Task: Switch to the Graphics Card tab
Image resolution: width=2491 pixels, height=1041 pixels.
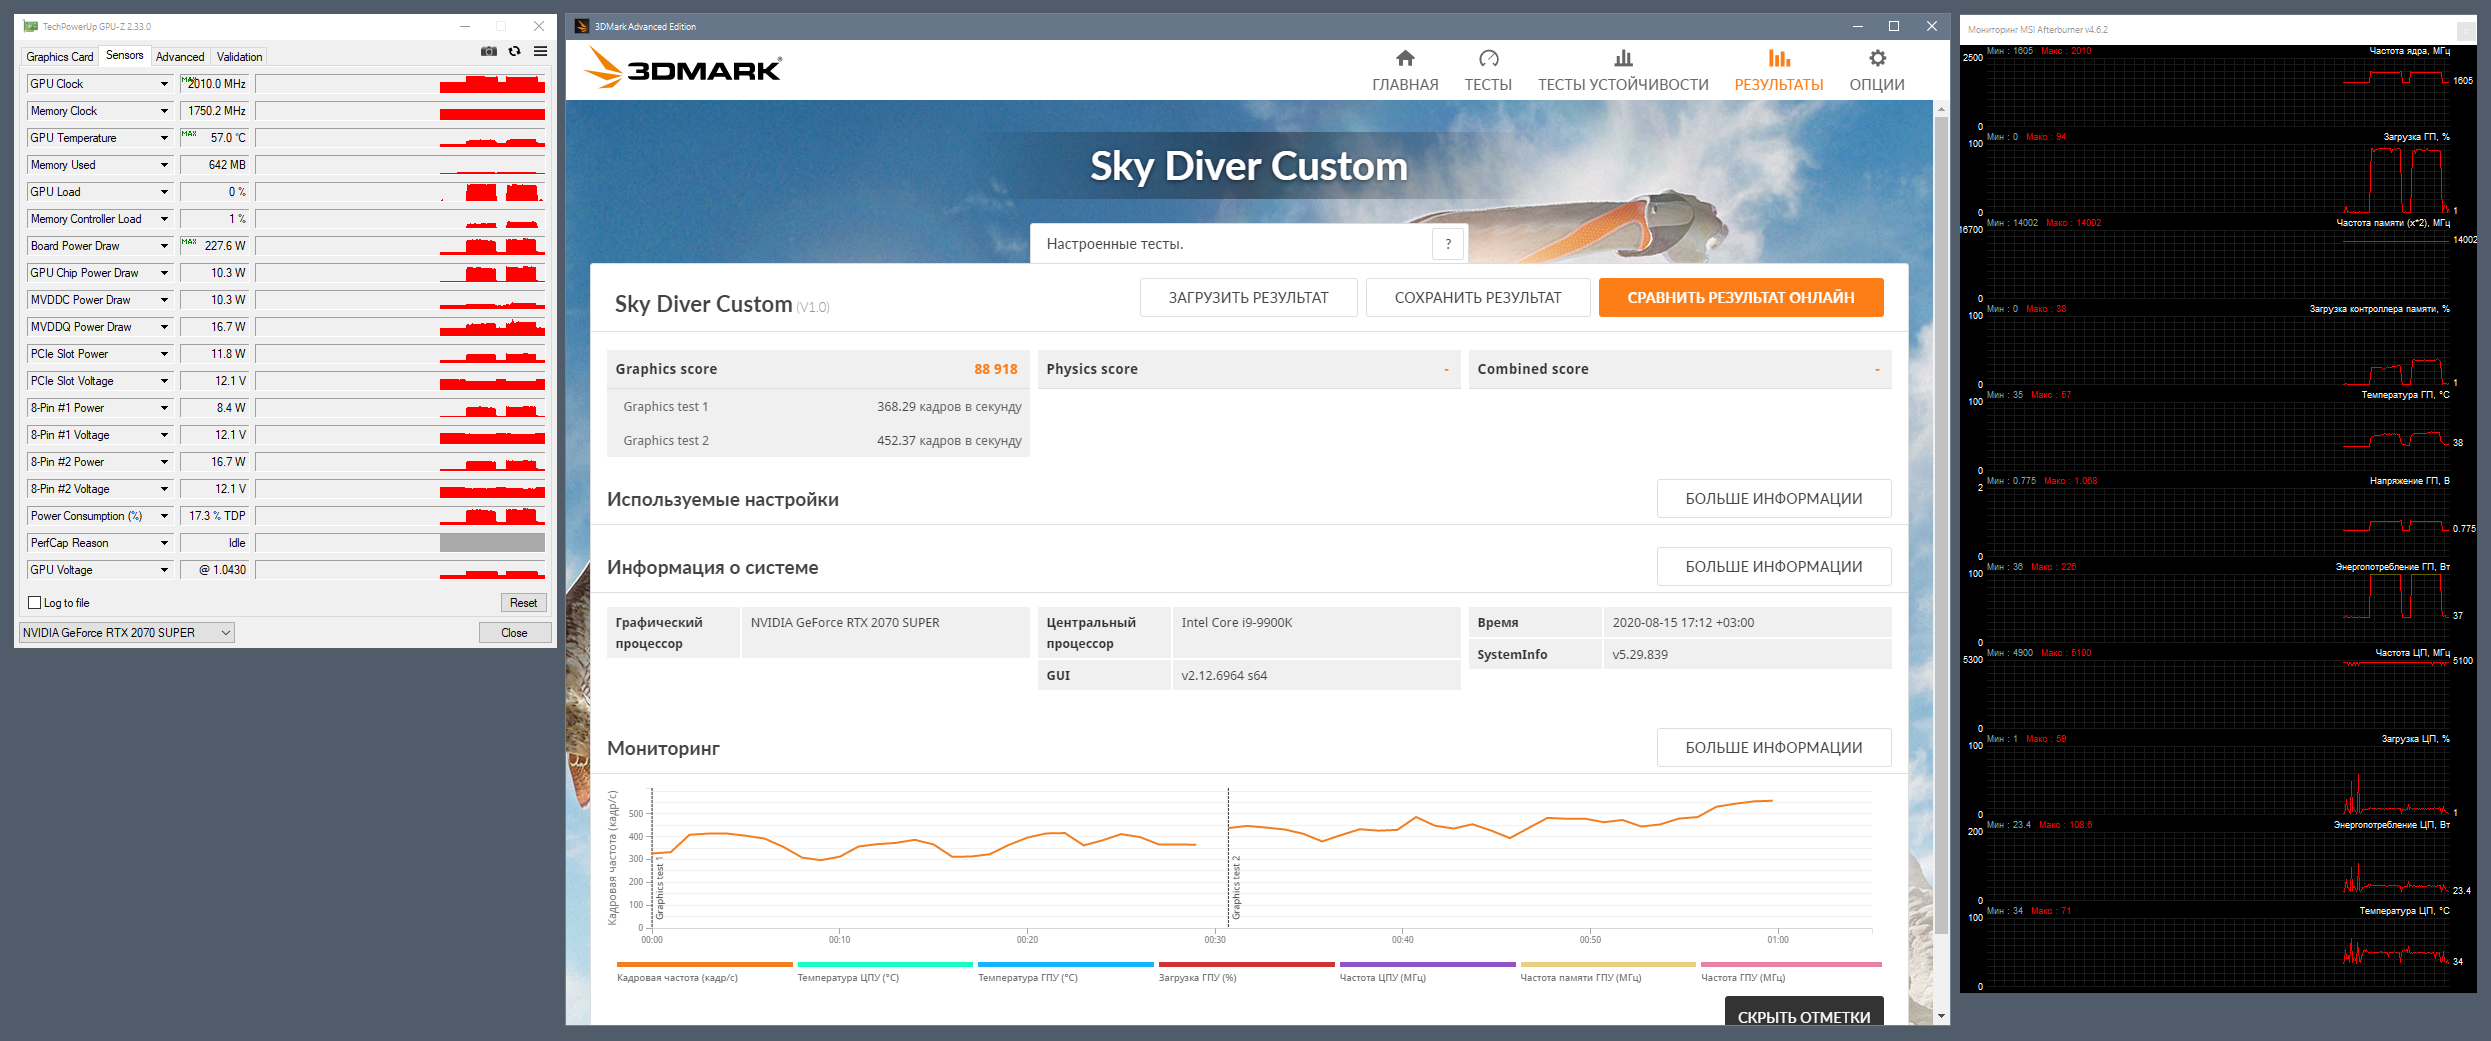Action: [60, 57]
